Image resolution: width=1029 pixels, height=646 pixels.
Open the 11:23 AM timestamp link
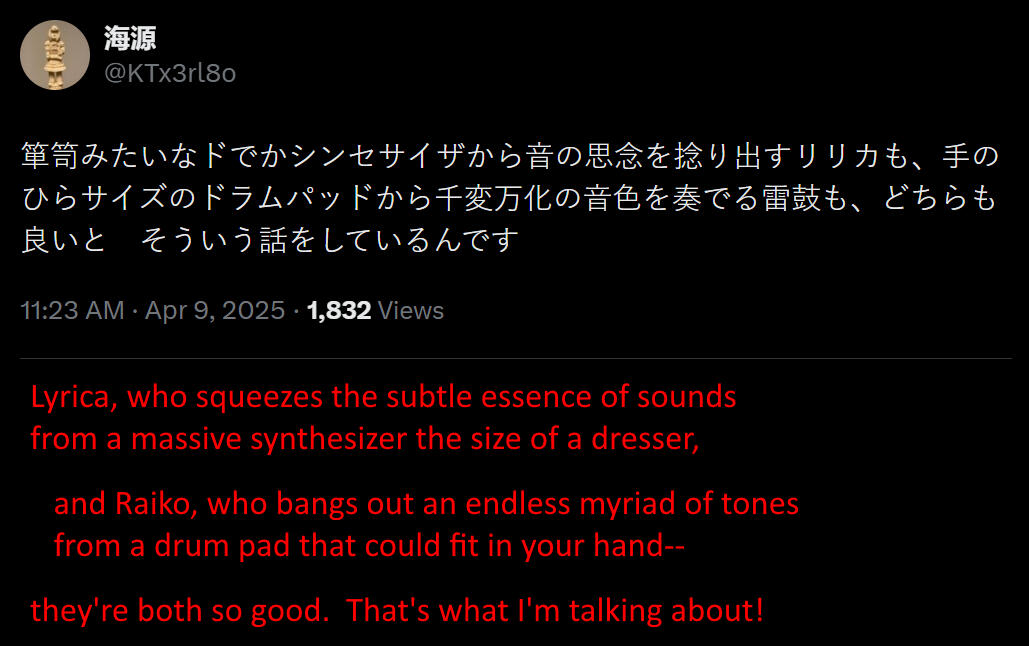pos(72,310)
